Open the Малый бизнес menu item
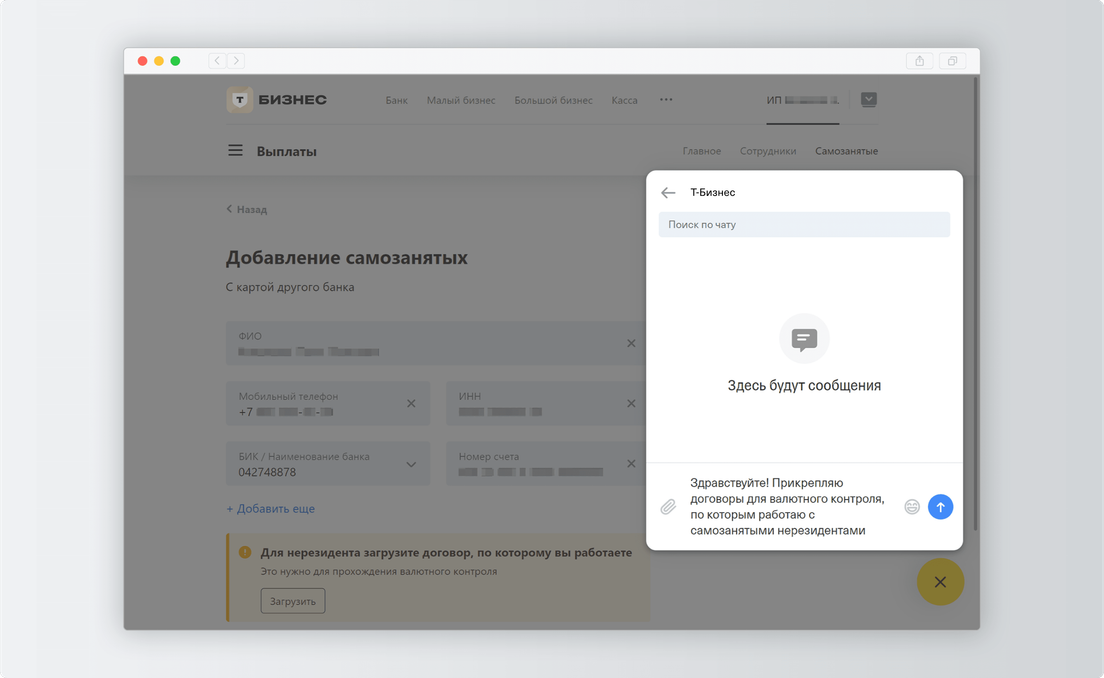Screen dimensions: 1104x678 461,101
